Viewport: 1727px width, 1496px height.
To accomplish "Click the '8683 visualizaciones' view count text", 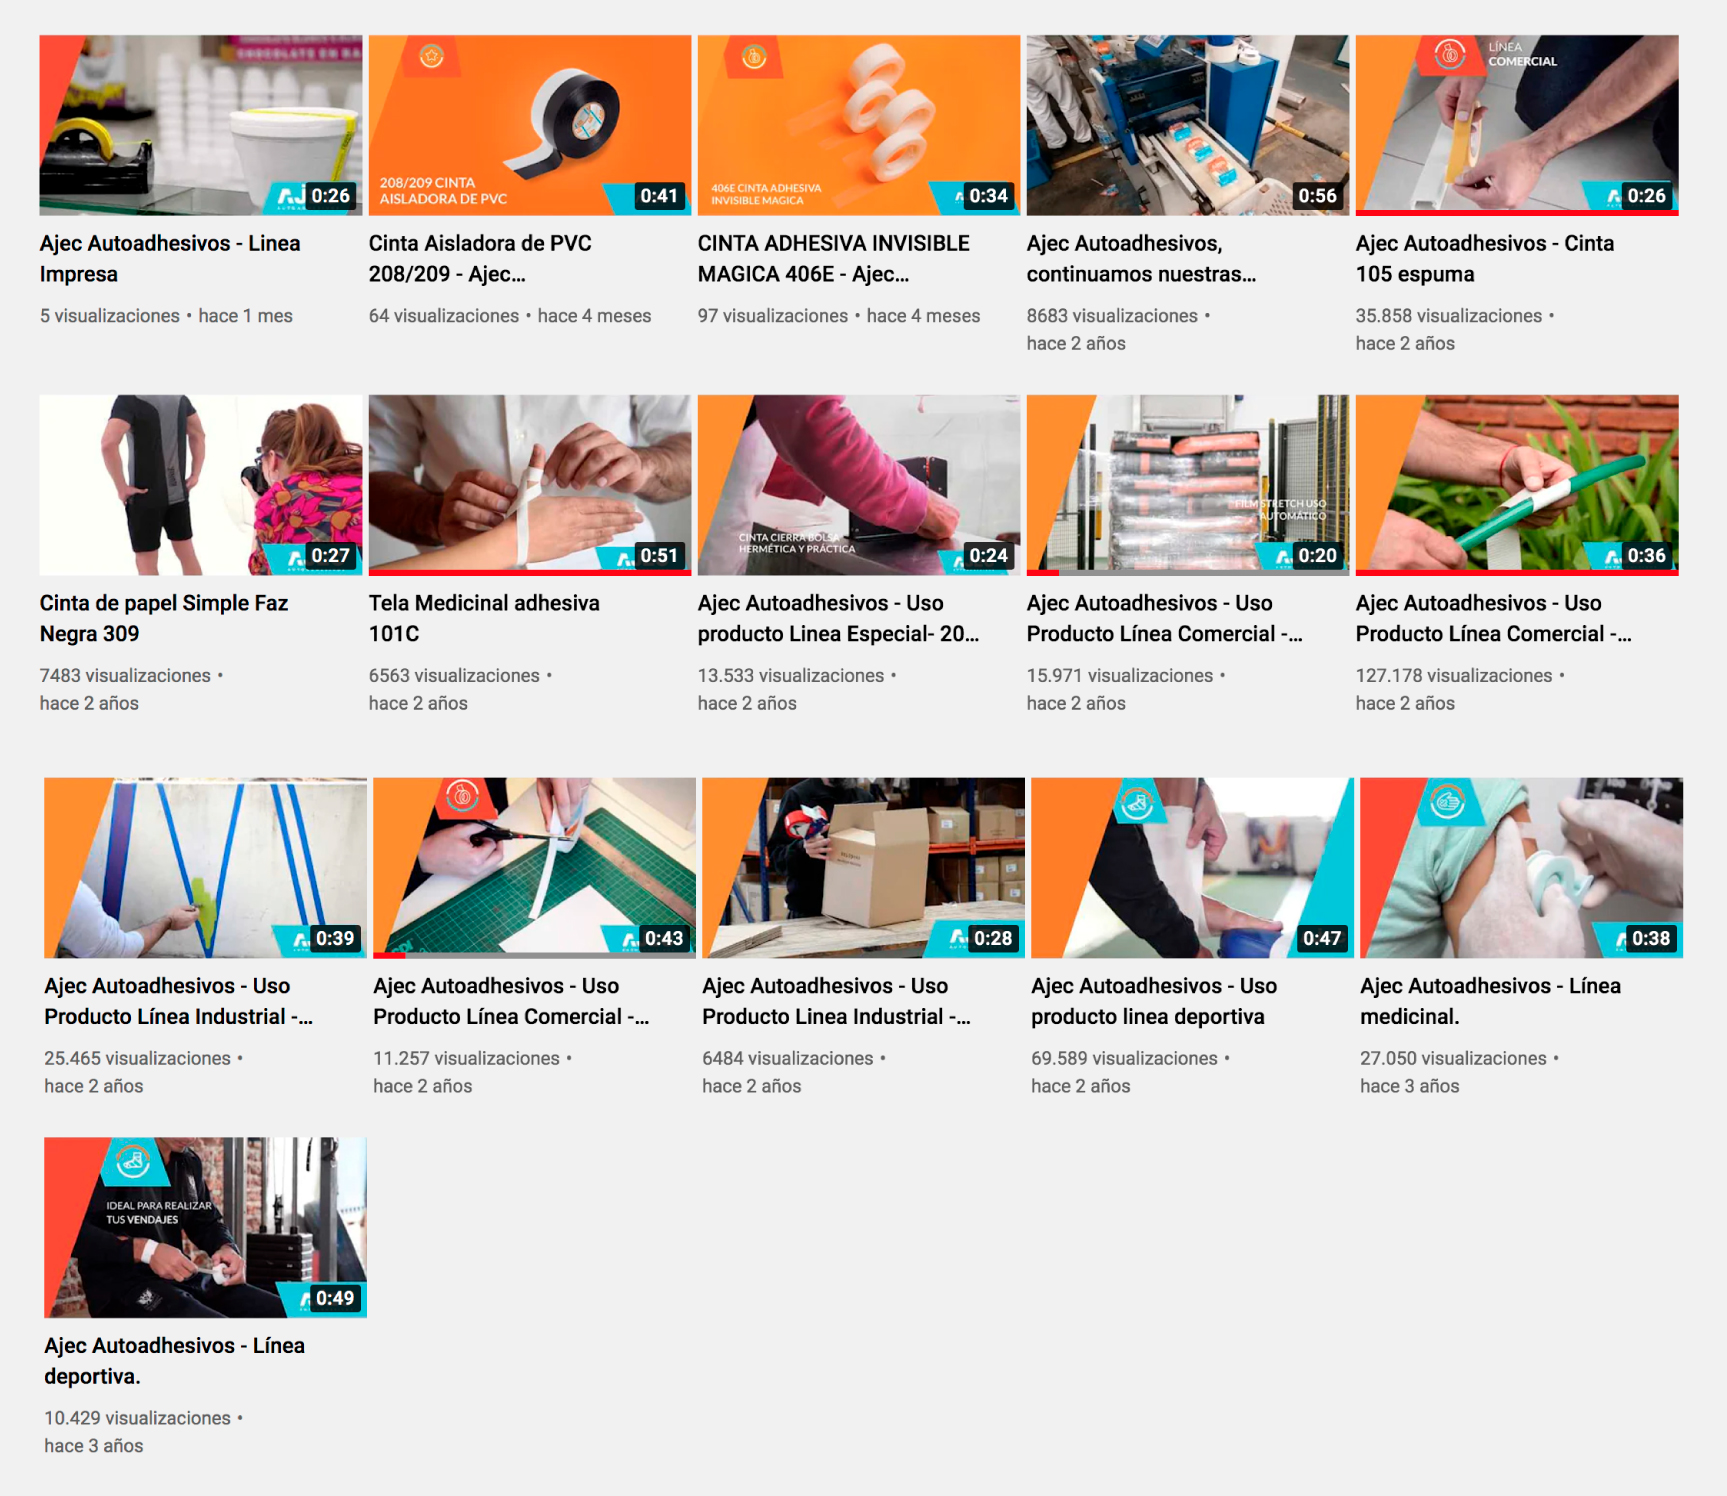I will (x=1112, y=316).
